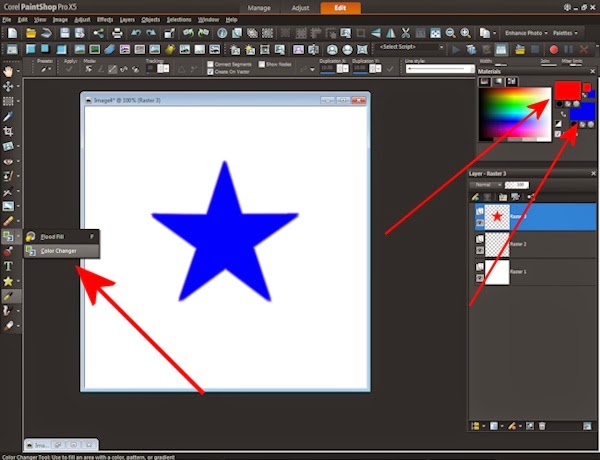Select the Preset Shape star tool
Screen dimensions: 600x460
tap(8, 281)
